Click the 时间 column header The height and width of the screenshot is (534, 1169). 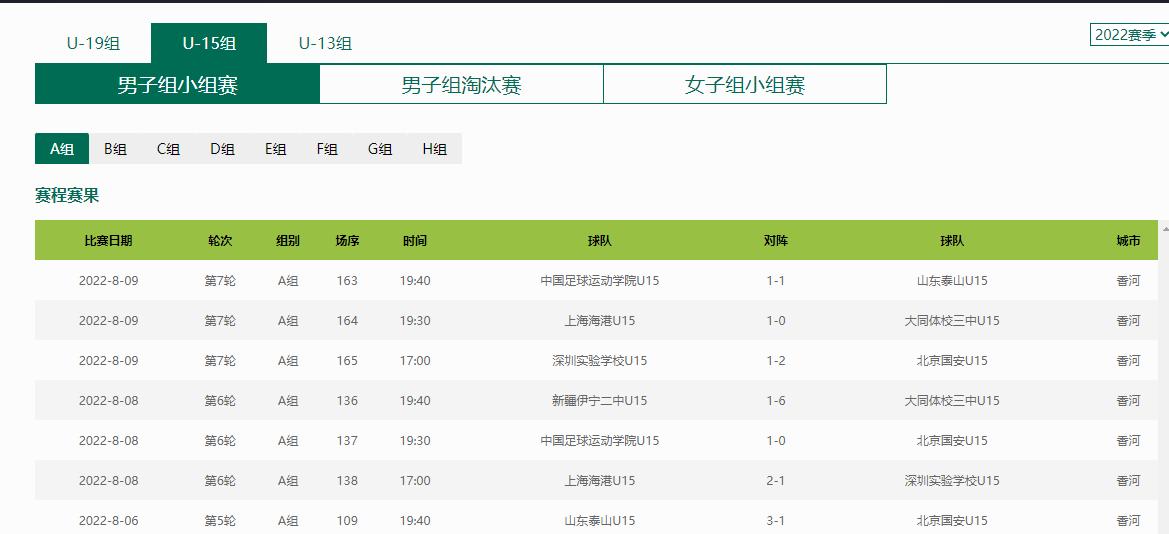(415, 241)
